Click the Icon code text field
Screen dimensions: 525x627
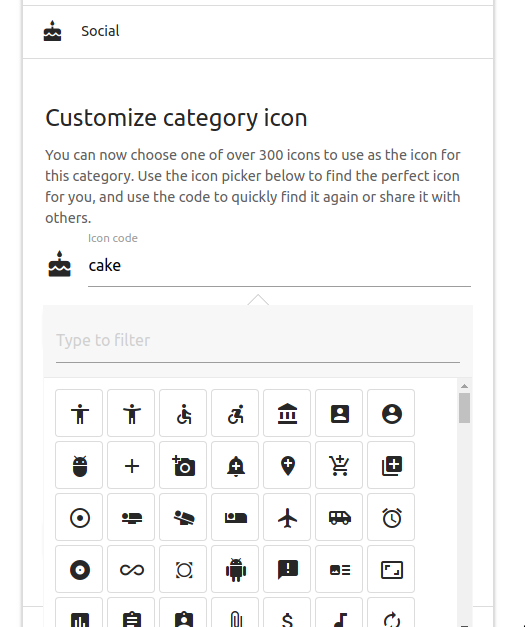279,266
